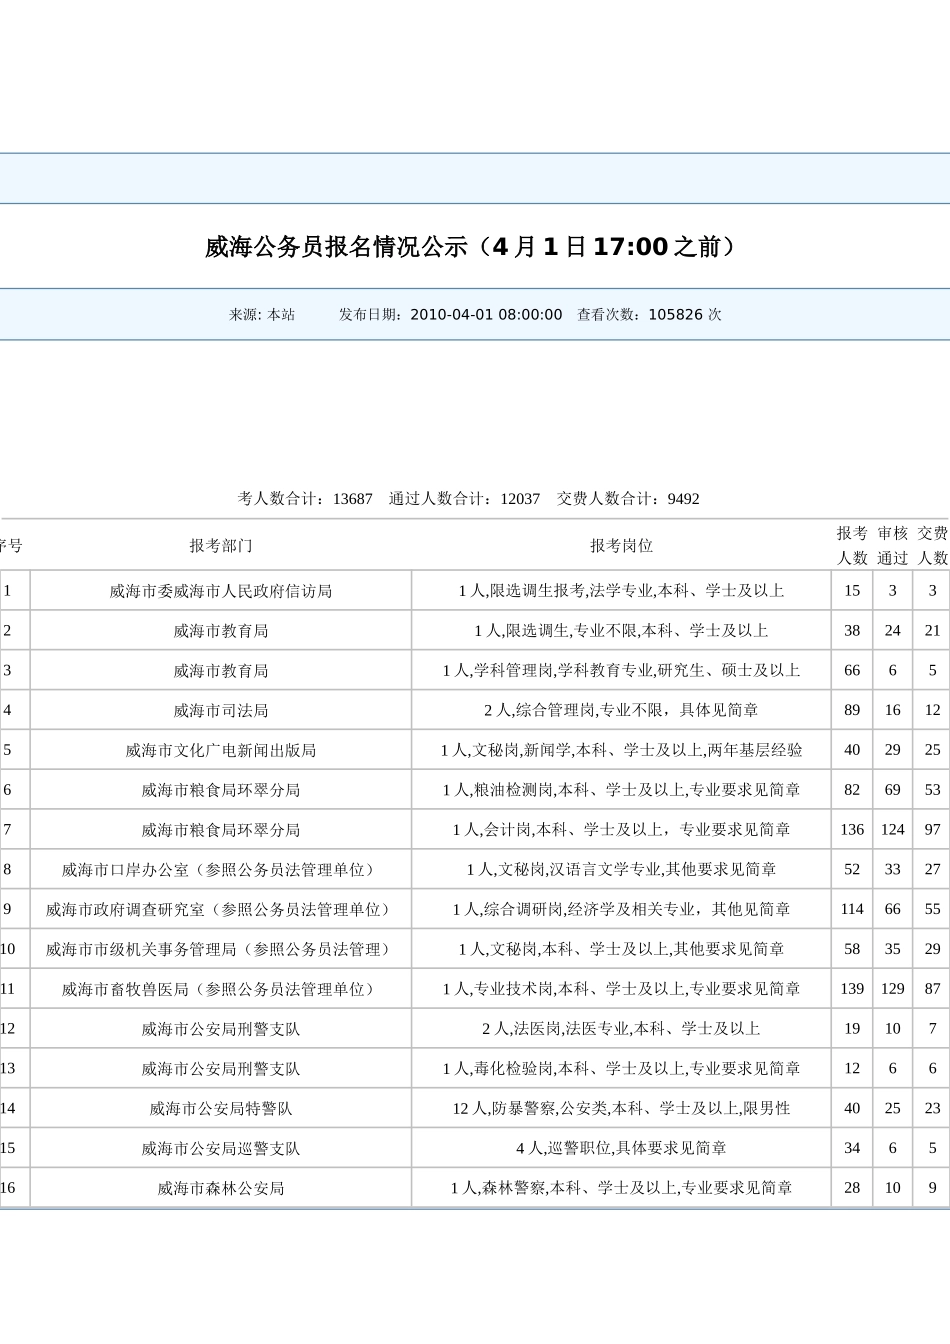Screen dimensions: 950x1344
Task: Select the 威海市公安局特警队 cell
Action: click(x=221, y=1108)
